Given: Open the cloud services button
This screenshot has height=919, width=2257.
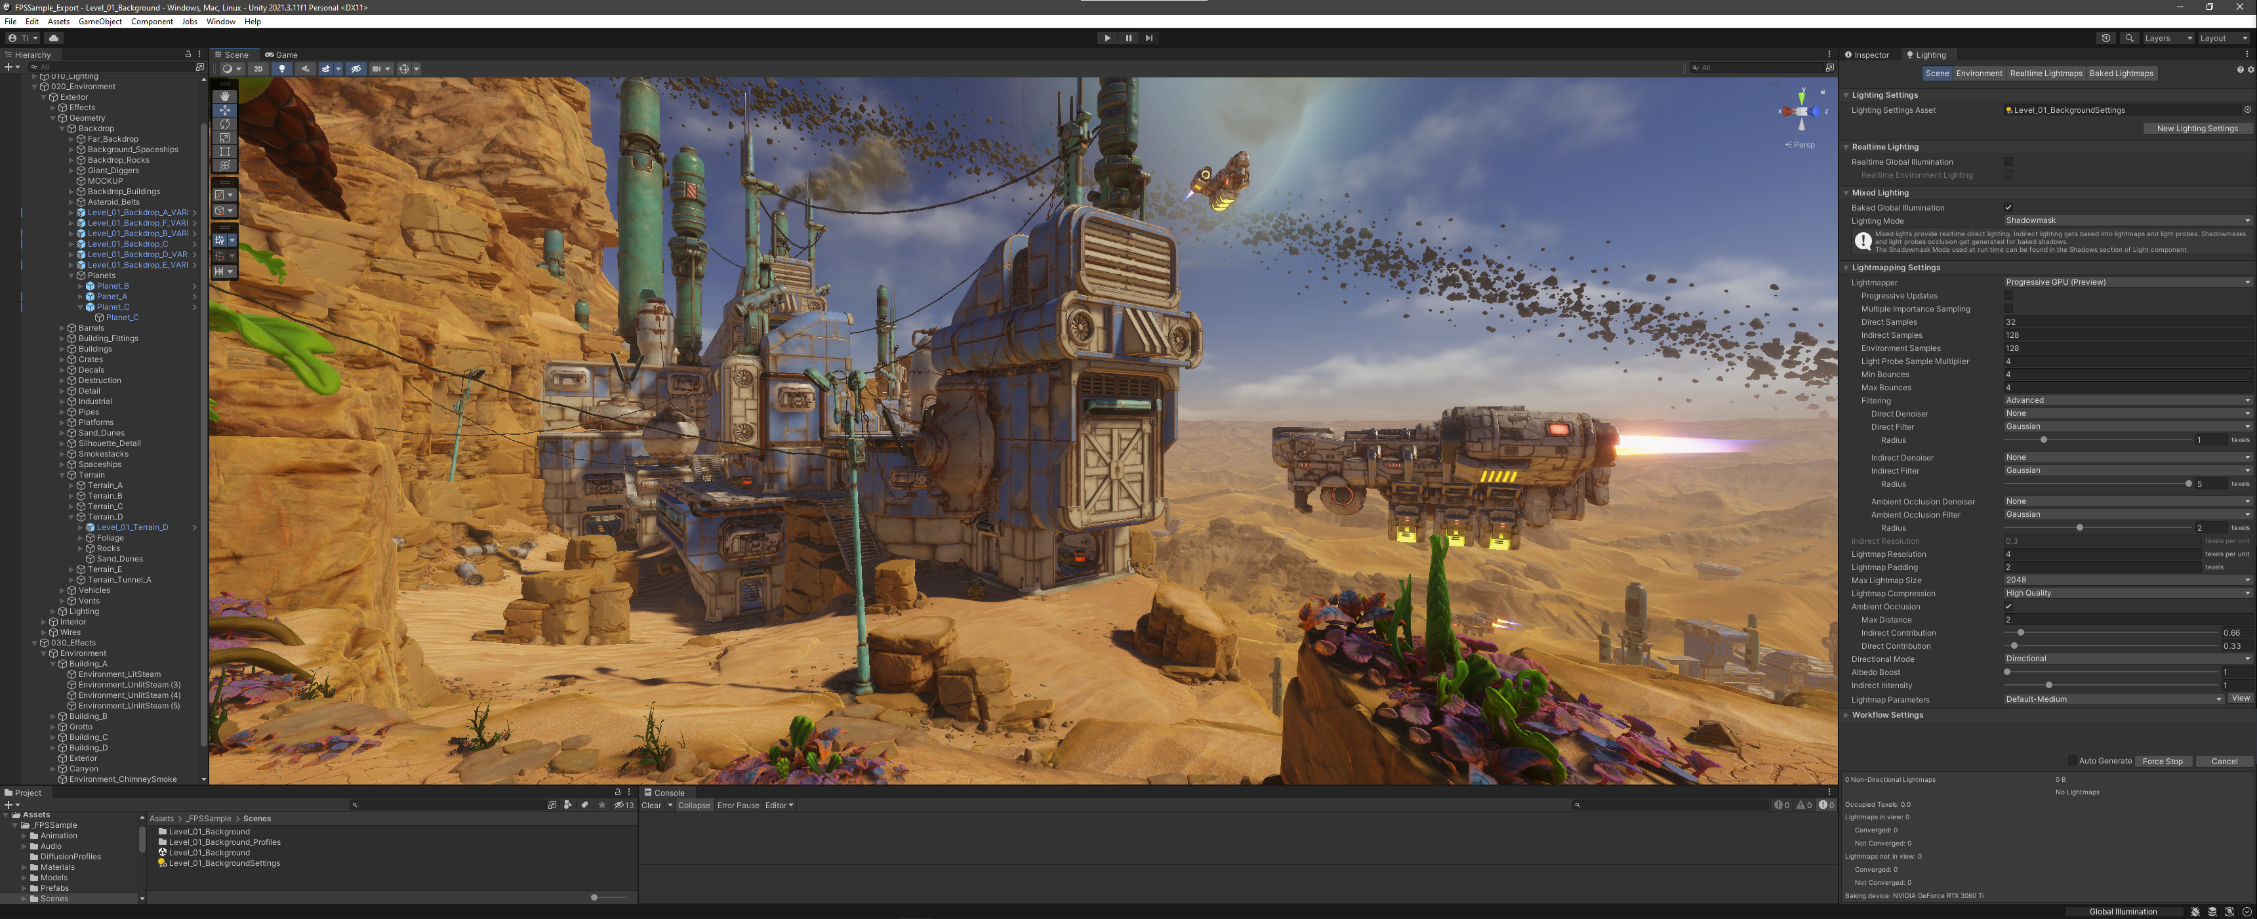Looking at the screenshot, I should coord(54,38).
